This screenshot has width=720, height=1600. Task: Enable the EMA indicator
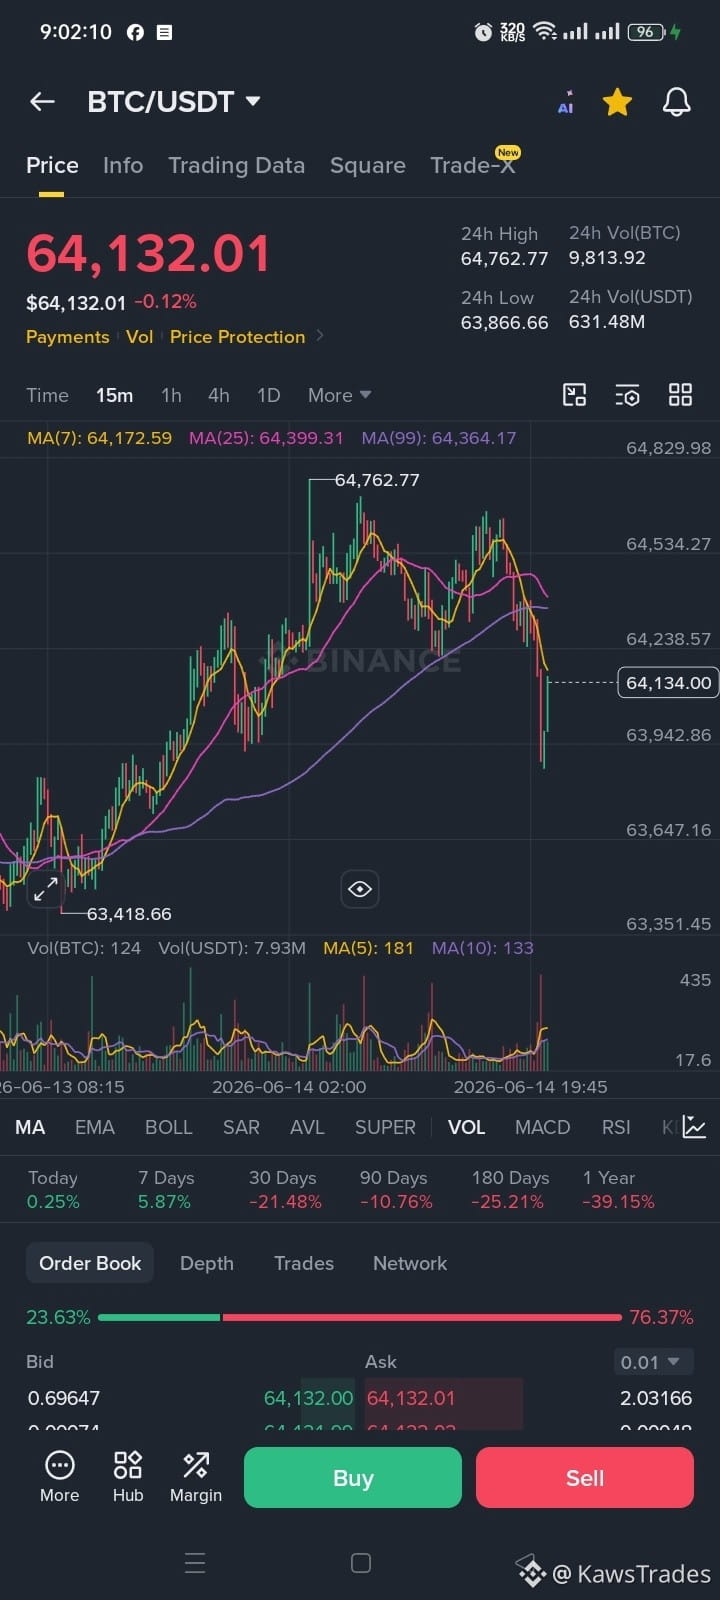(95, 1127)
